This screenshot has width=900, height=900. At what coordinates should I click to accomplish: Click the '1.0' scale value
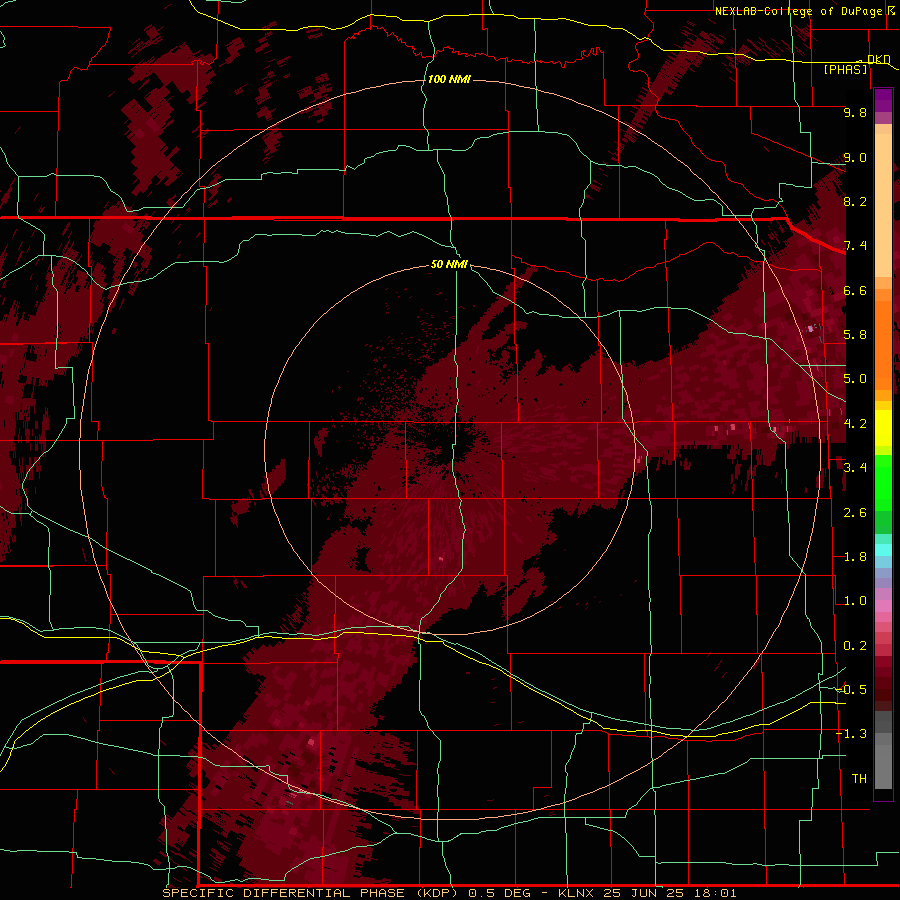pyautogui.click(x=855, y=601)
